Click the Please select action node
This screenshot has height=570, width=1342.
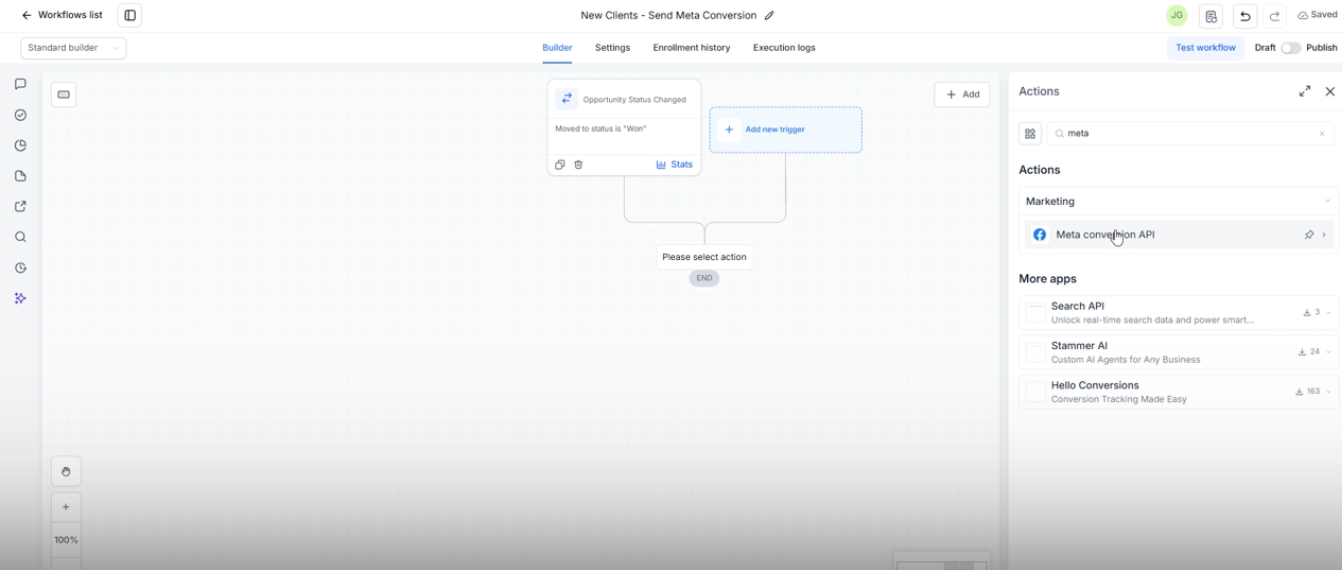pyautogui.click(x=704, y=257)
